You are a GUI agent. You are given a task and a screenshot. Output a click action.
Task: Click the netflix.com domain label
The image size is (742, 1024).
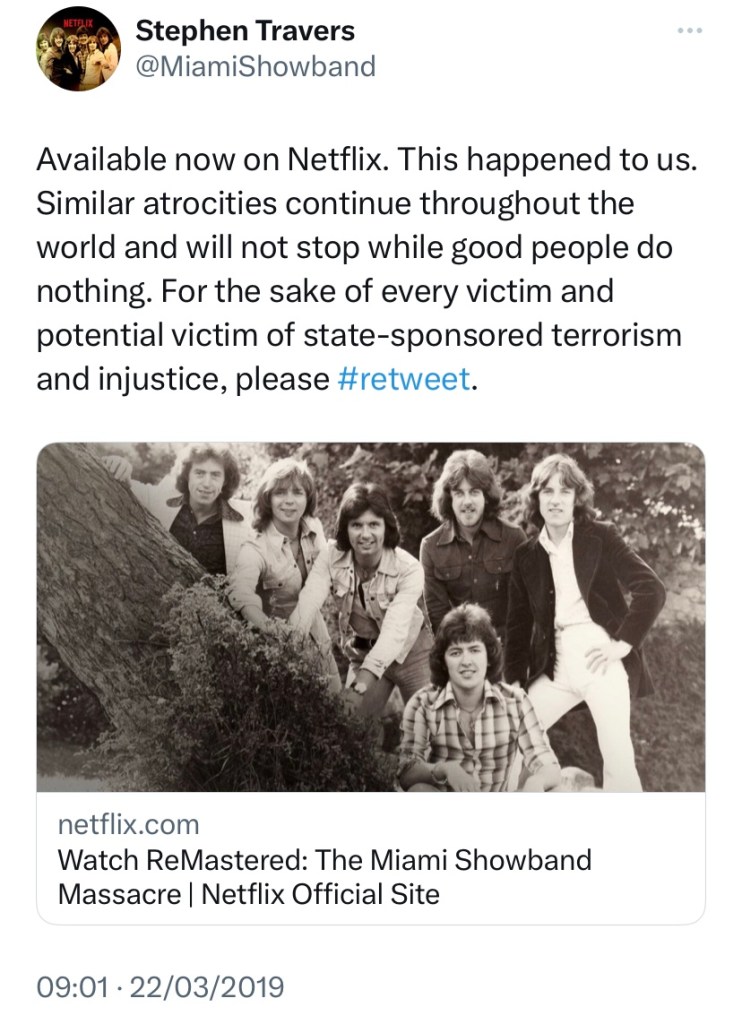pos(129,825)
